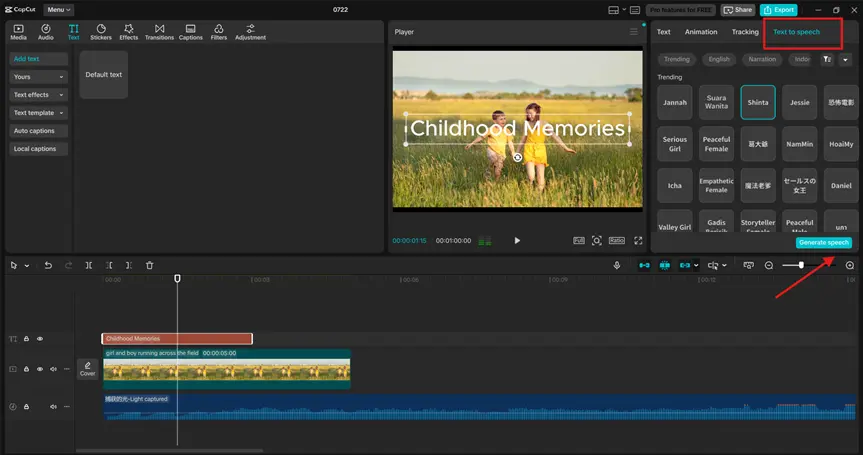The image size is (863, 455).
Task: Expand the Text template category
Action: [x=38, y=113]
